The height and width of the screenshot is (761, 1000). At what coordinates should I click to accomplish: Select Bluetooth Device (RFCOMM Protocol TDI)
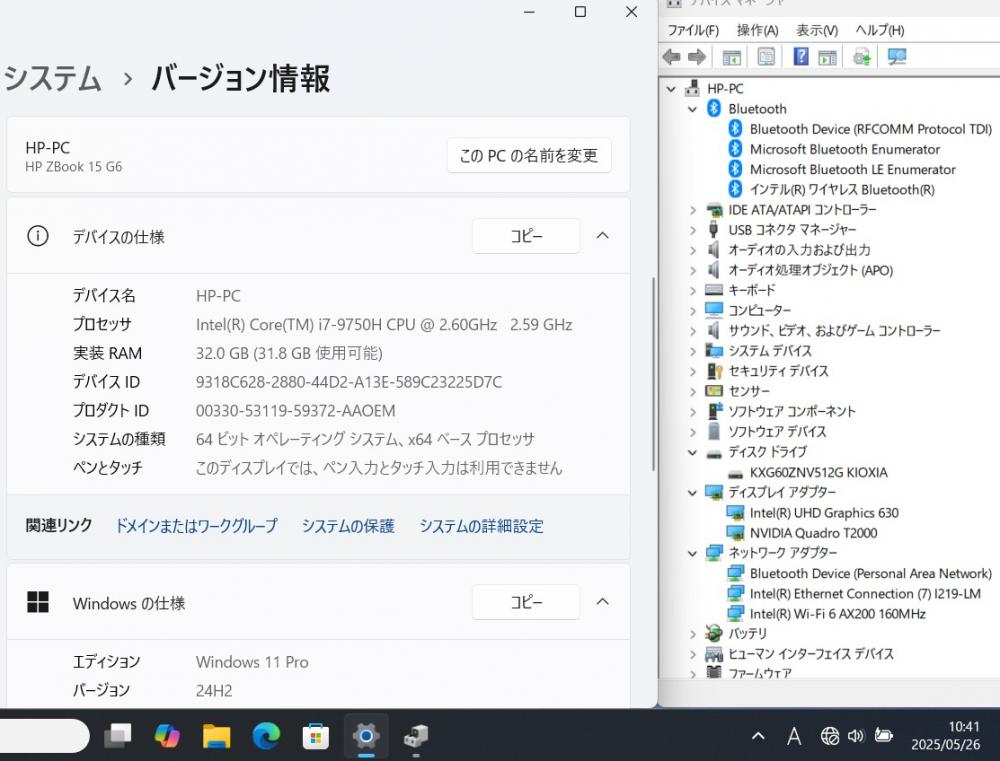tap(871, 129)
